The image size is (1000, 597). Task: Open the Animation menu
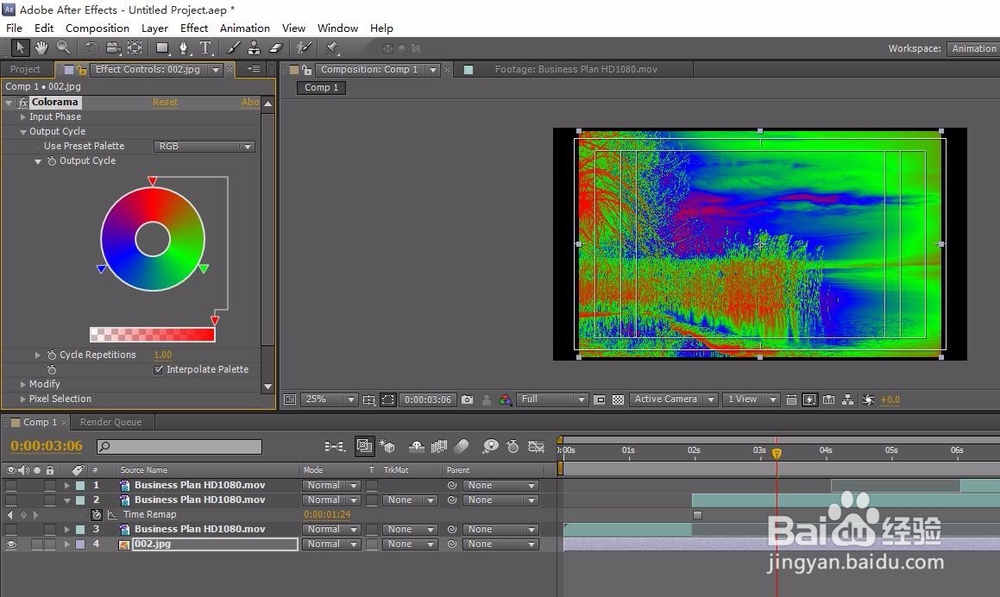pos(245,28)
